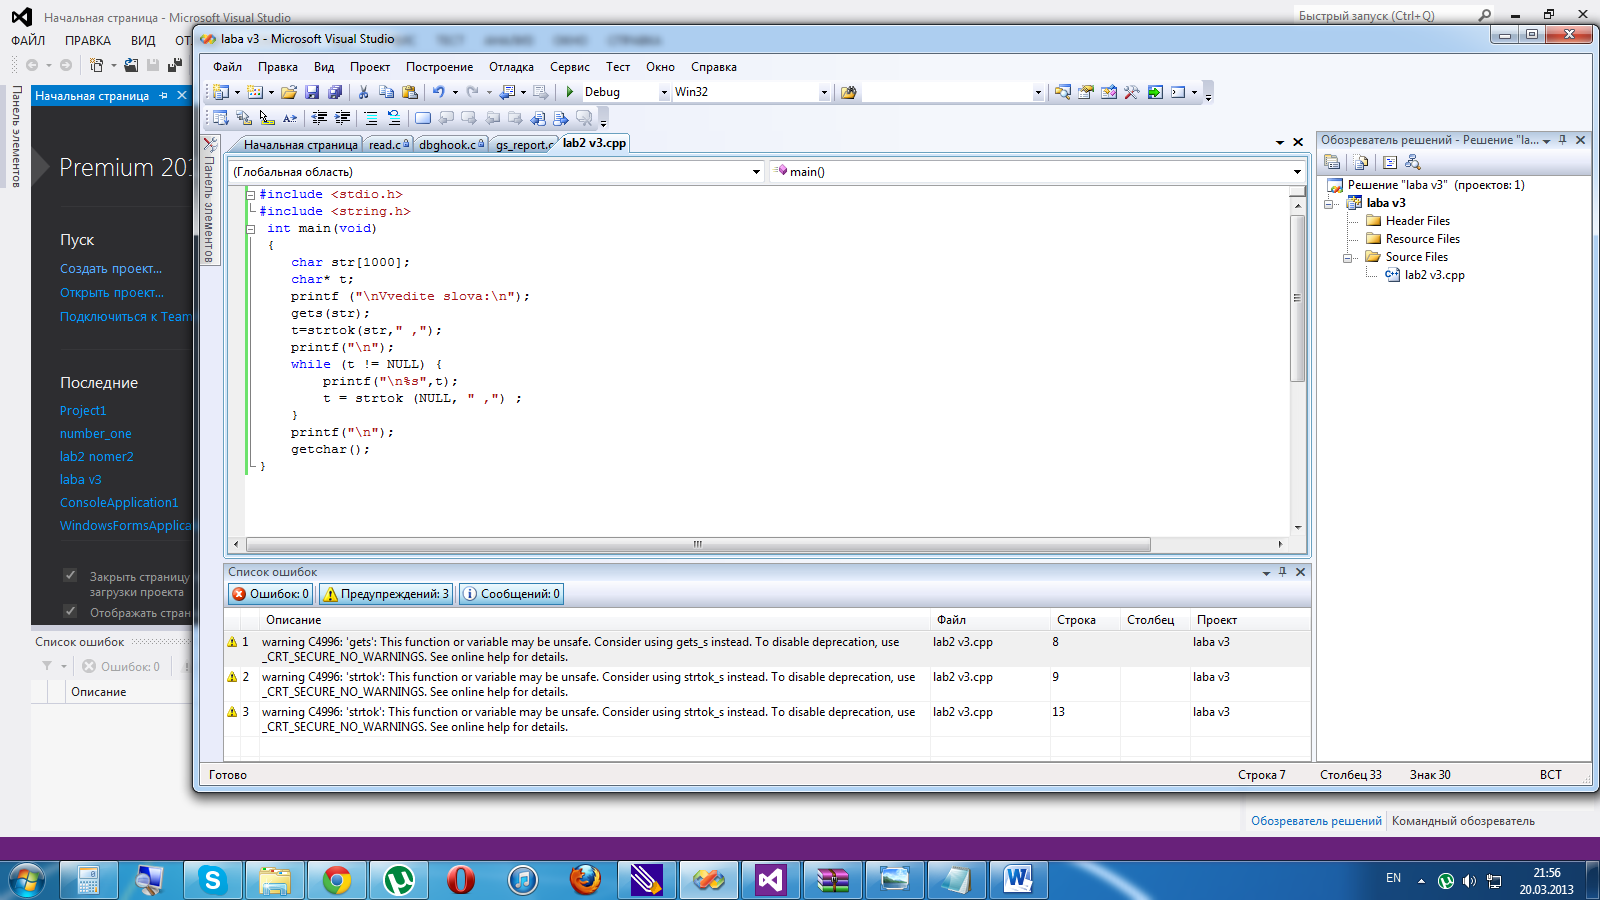1600x900 pixels.
Task: Open the Undo history dropdown arrow
Action: (x=455, y=92)
